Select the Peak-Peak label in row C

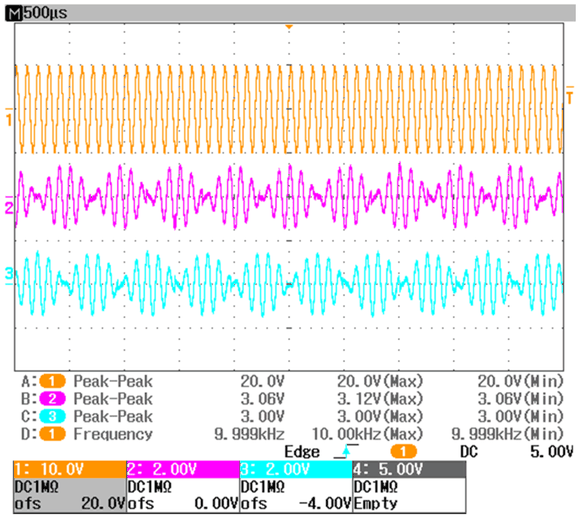pyautogui.click(x=113, y=416)
